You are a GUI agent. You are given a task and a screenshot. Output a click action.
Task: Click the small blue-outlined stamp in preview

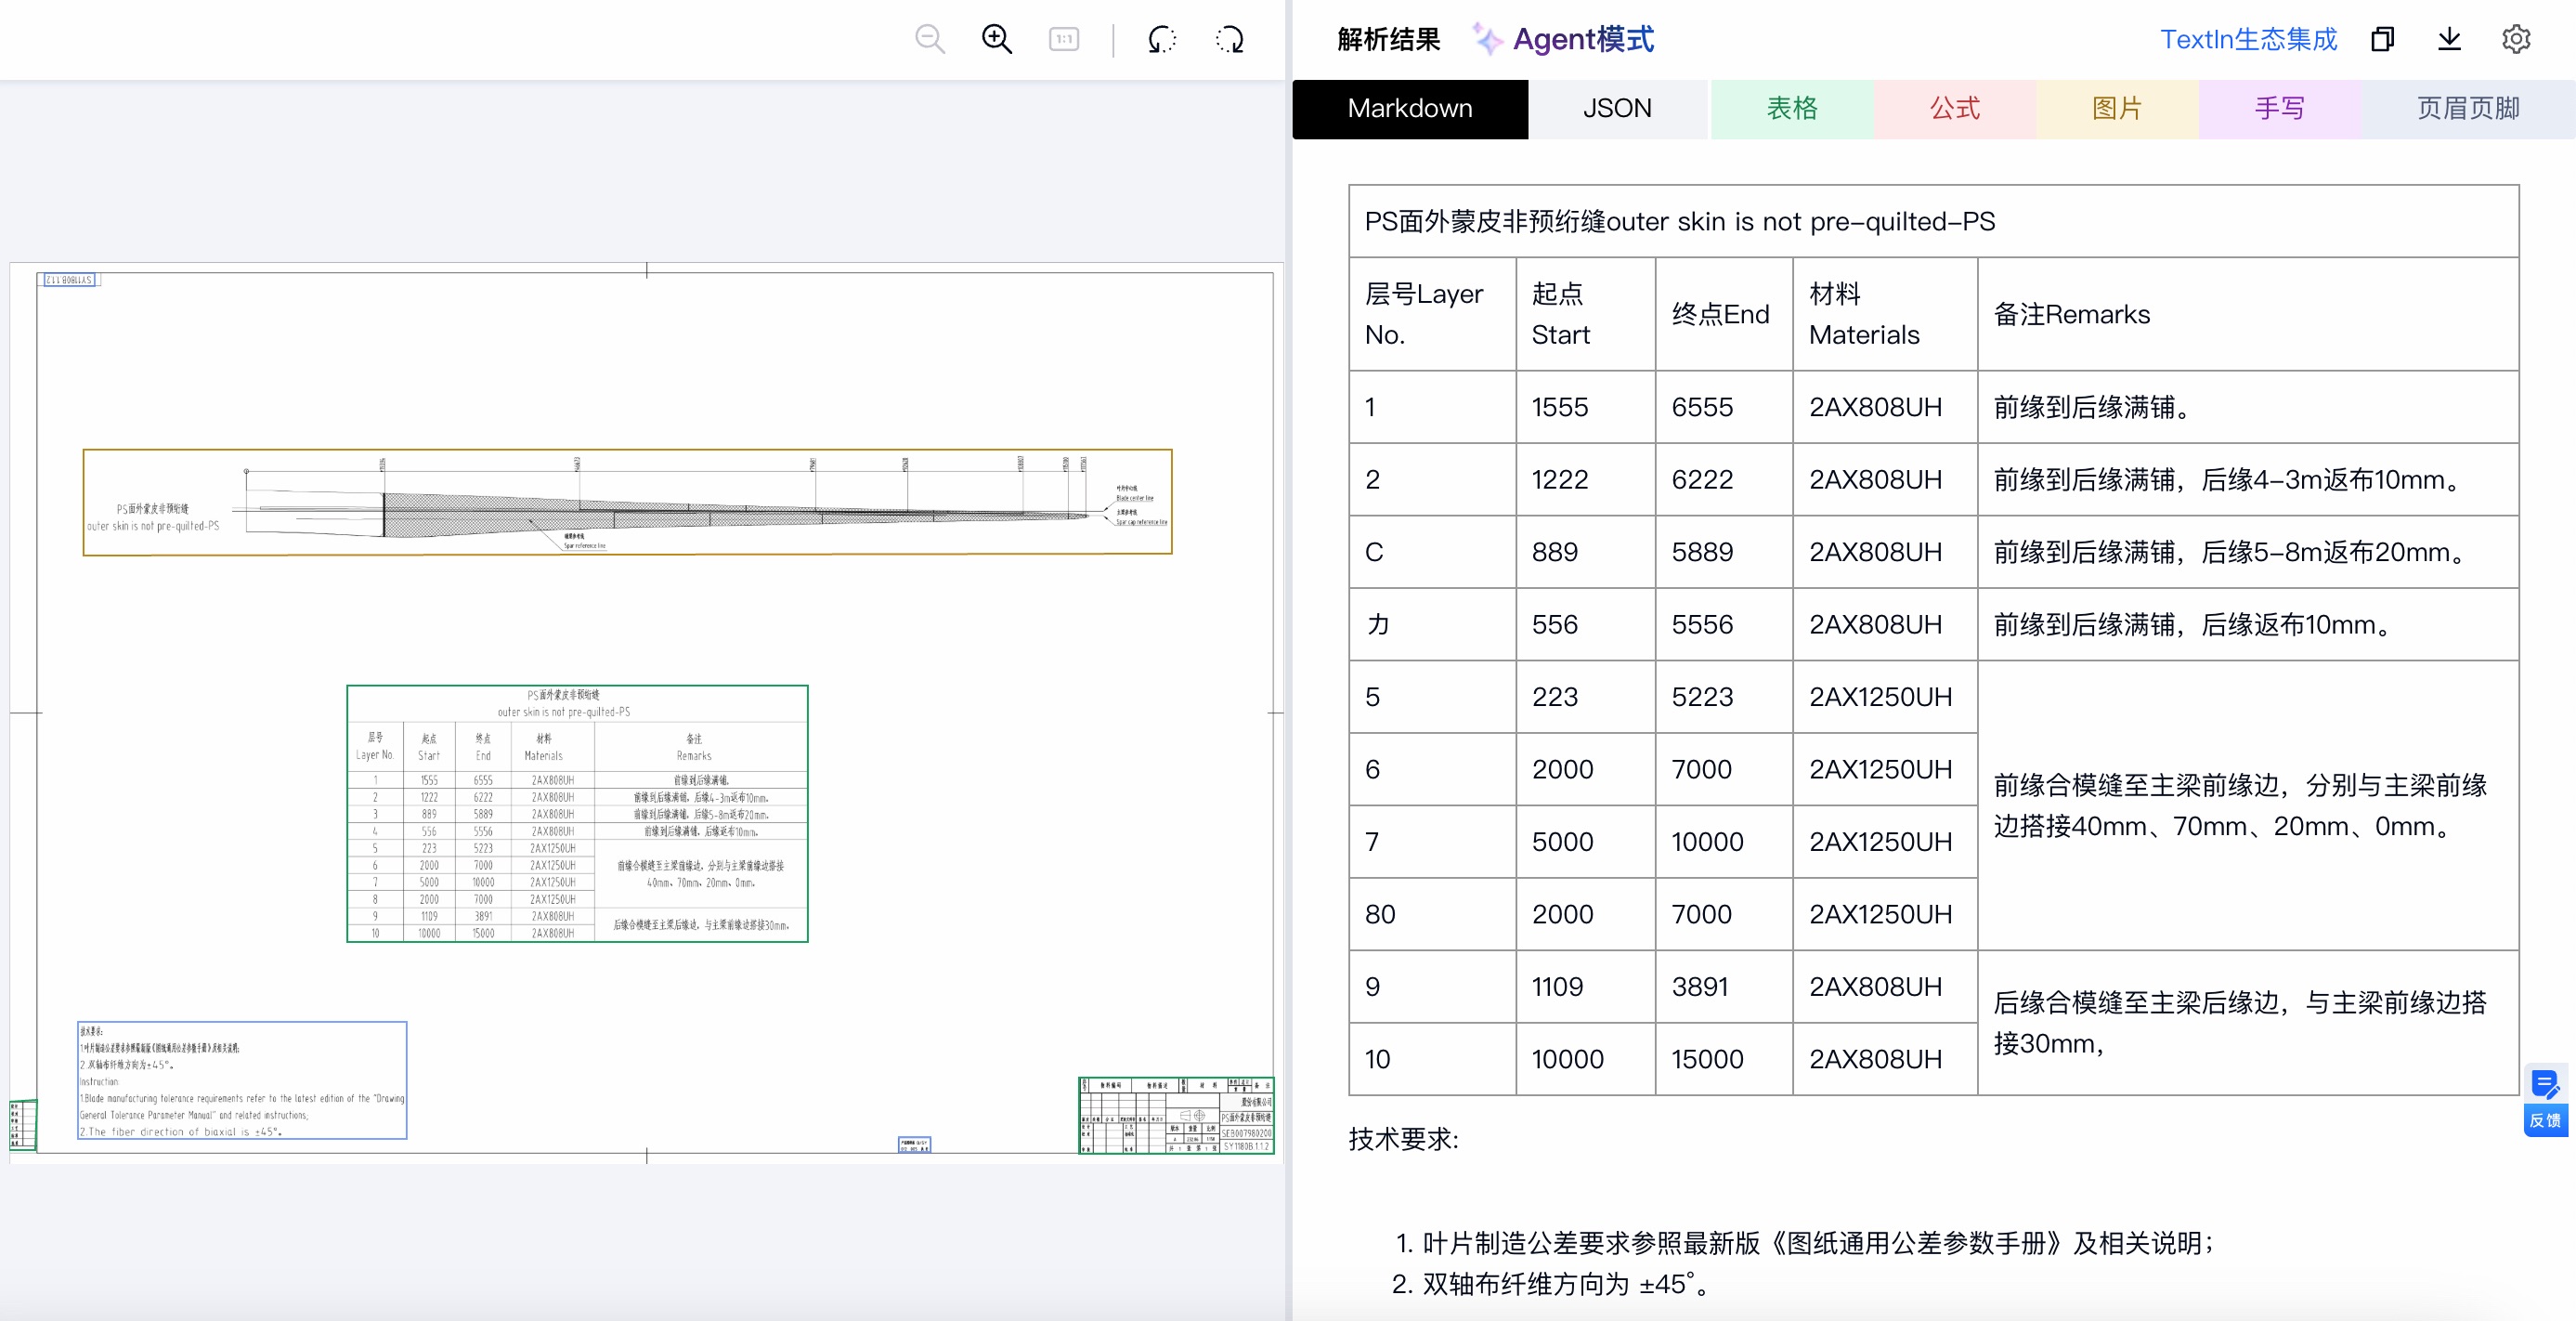(914, 1144)
